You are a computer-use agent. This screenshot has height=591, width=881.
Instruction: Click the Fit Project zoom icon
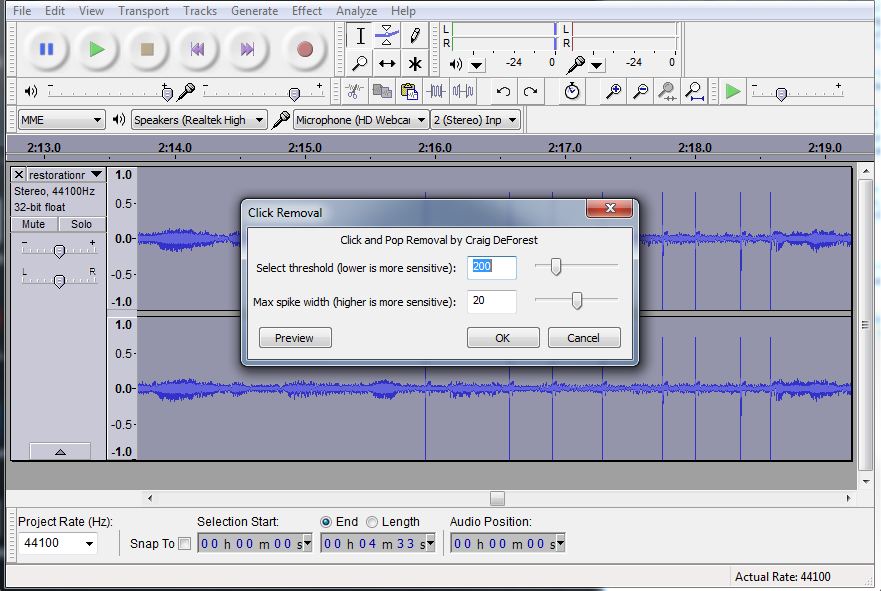coord(694,91)
